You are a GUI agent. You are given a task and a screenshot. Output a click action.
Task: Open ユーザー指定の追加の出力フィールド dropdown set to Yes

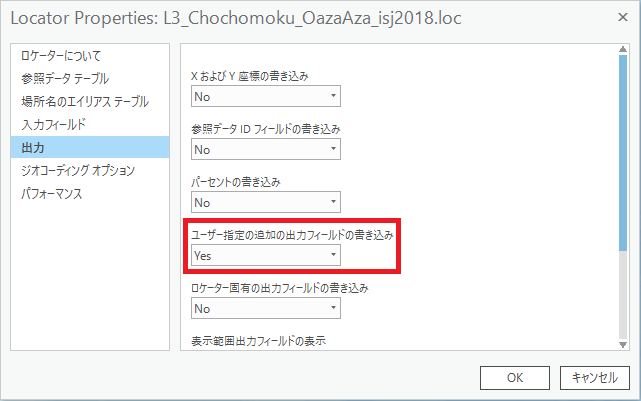pos(266,255)
